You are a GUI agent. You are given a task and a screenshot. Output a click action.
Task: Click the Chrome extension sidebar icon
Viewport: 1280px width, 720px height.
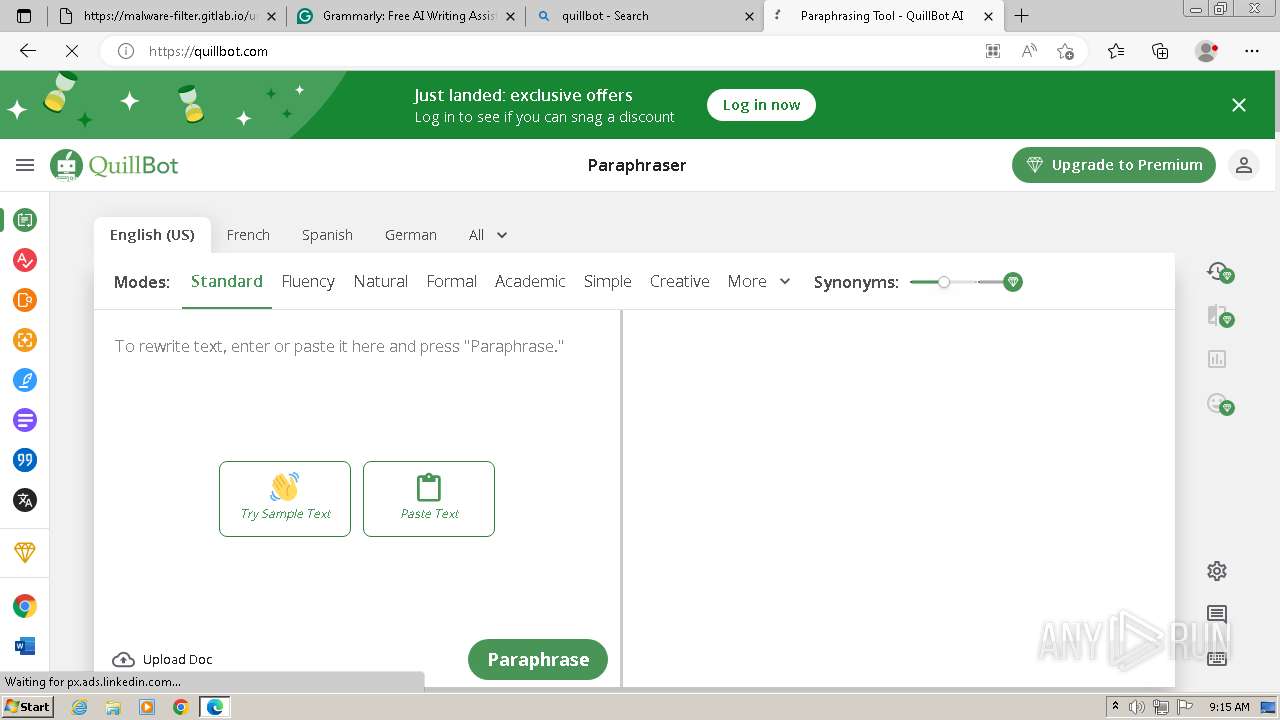tap(25, 606)
